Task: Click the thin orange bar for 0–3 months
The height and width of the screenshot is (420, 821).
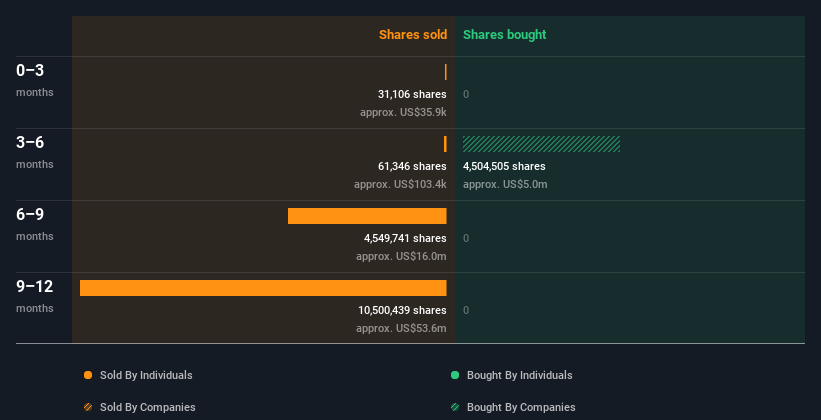Action: tap(446, 72)
